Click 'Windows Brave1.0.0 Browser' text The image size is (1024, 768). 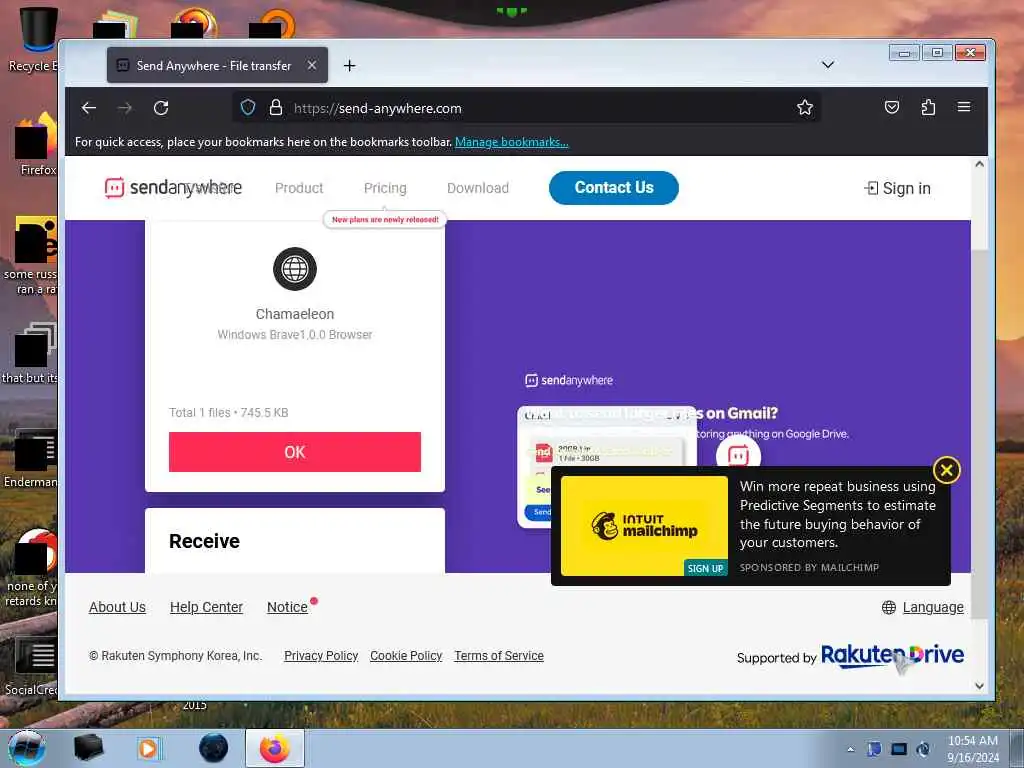pos(295,334)
